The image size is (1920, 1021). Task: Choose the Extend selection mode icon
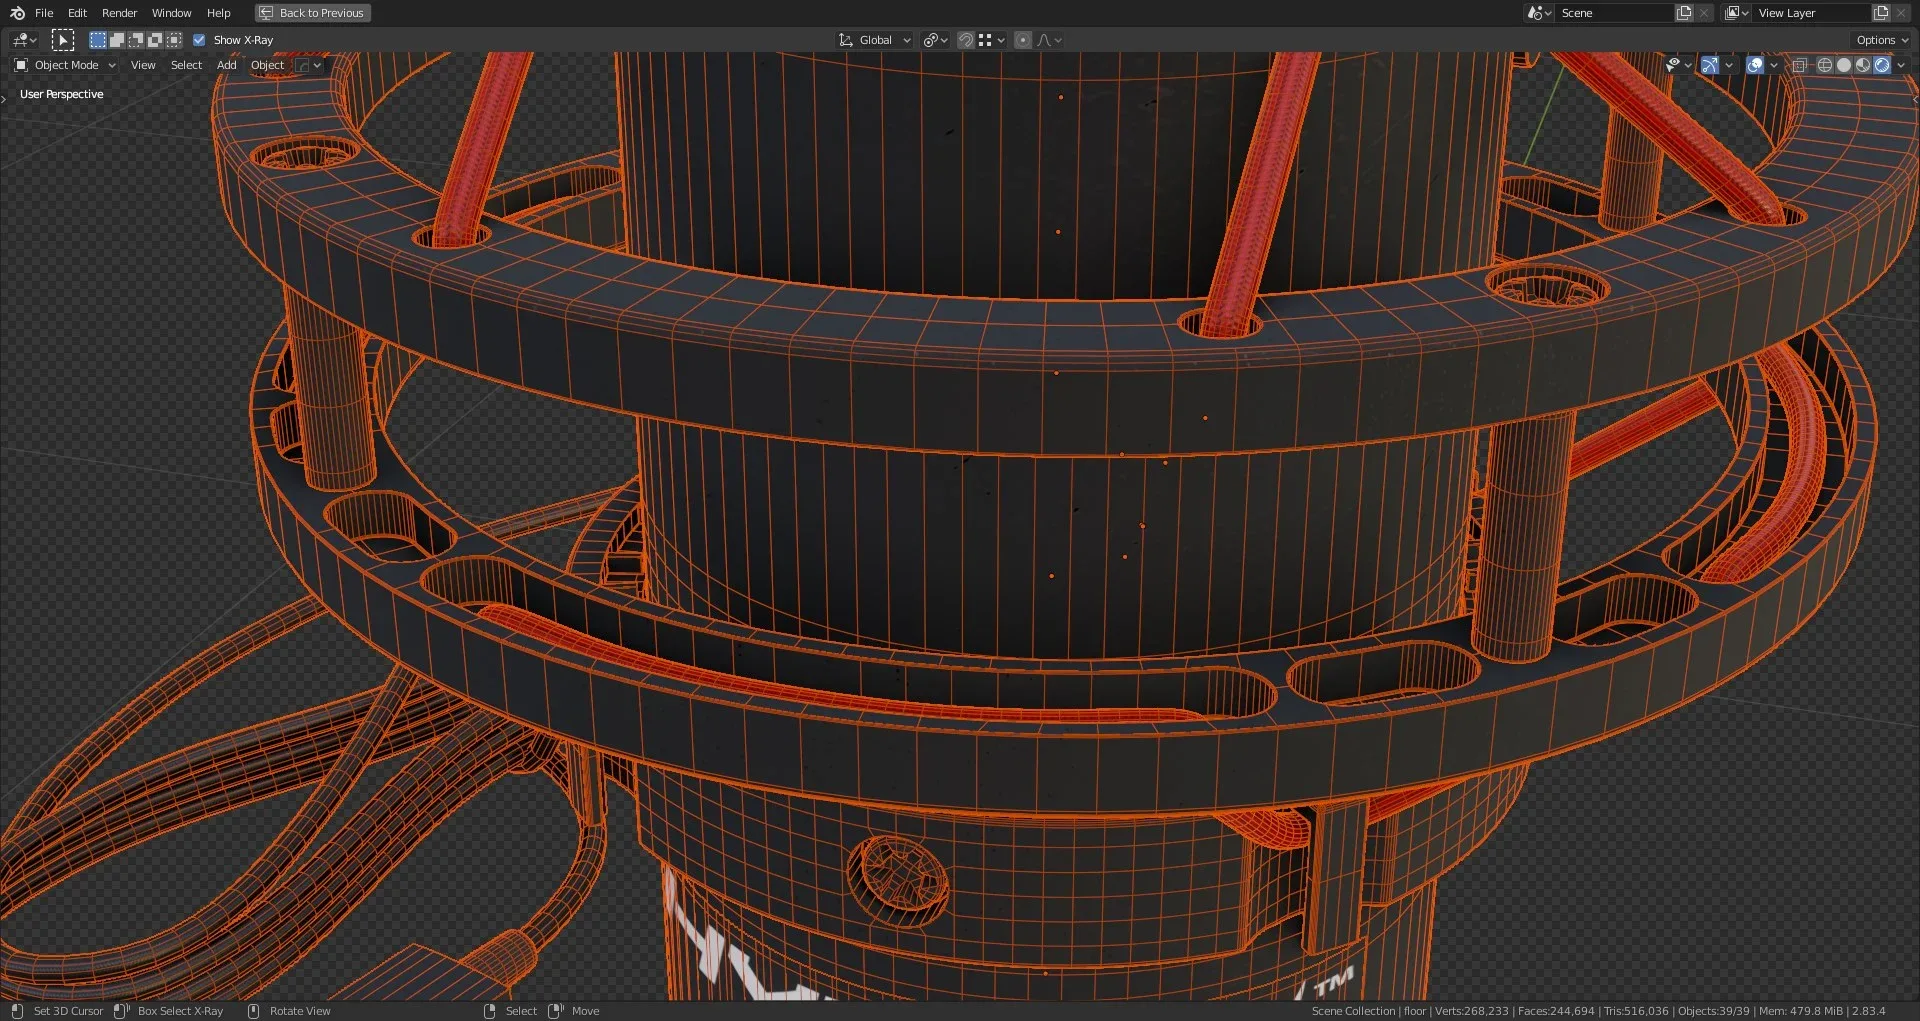tap(117, 40)
